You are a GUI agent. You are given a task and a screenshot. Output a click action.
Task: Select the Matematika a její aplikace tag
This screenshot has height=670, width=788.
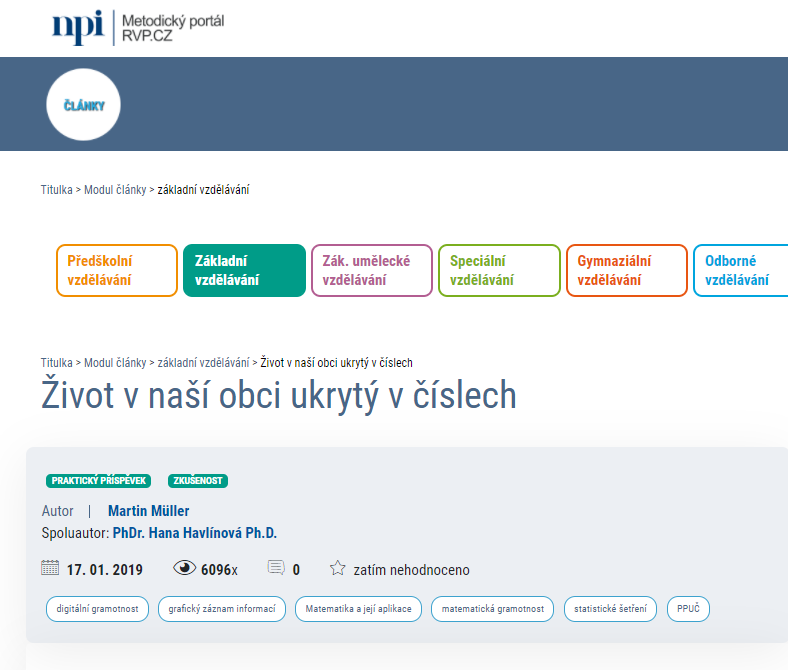[358, 609]
